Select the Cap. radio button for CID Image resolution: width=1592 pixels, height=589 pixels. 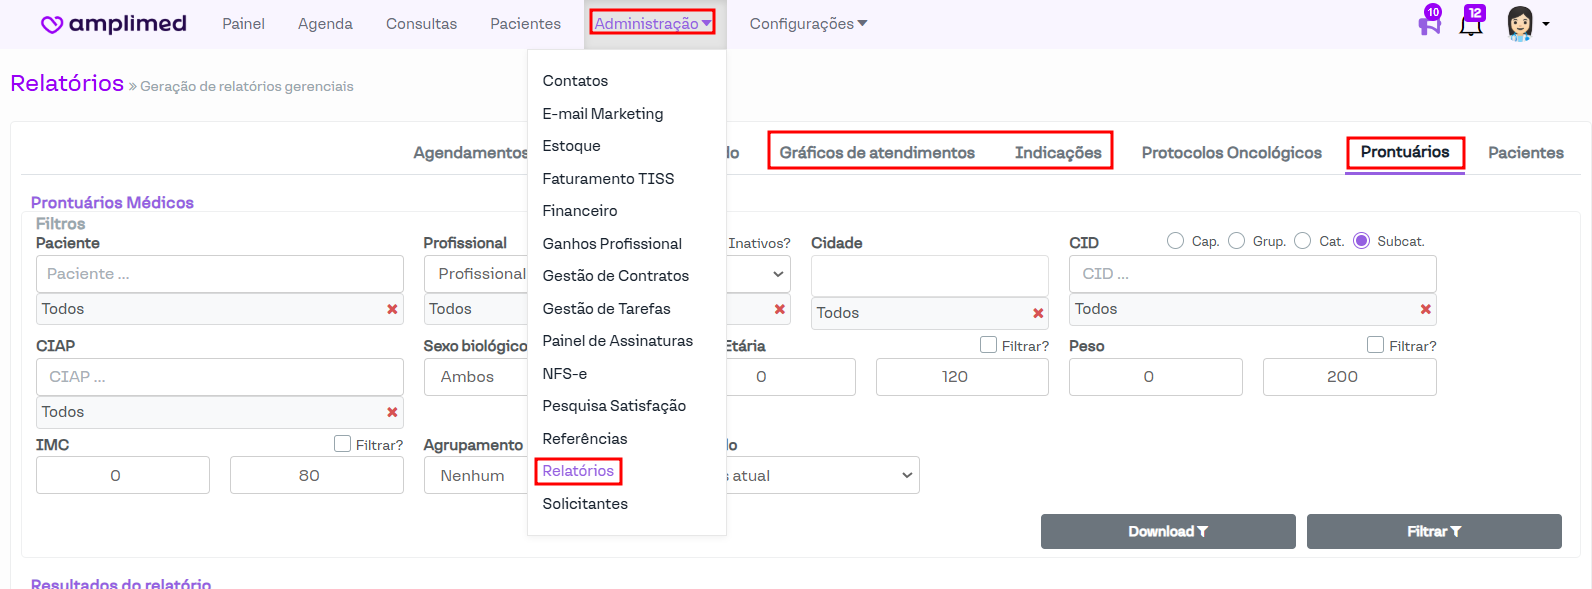pos(1175,241)
